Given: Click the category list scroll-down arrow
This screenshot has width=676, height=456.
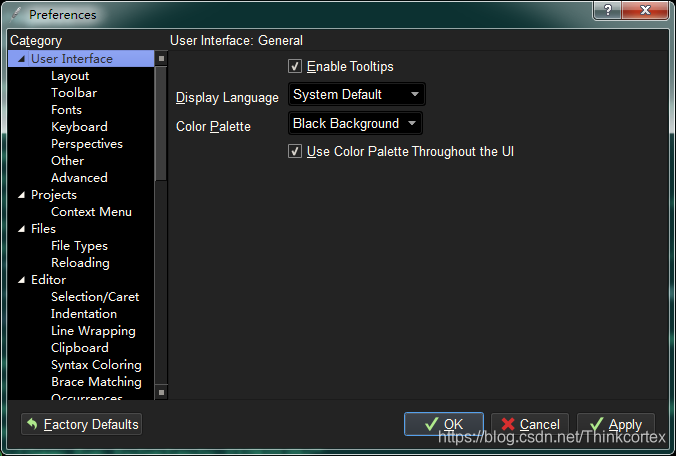Looking at the screenshot, I should [161, 392].
